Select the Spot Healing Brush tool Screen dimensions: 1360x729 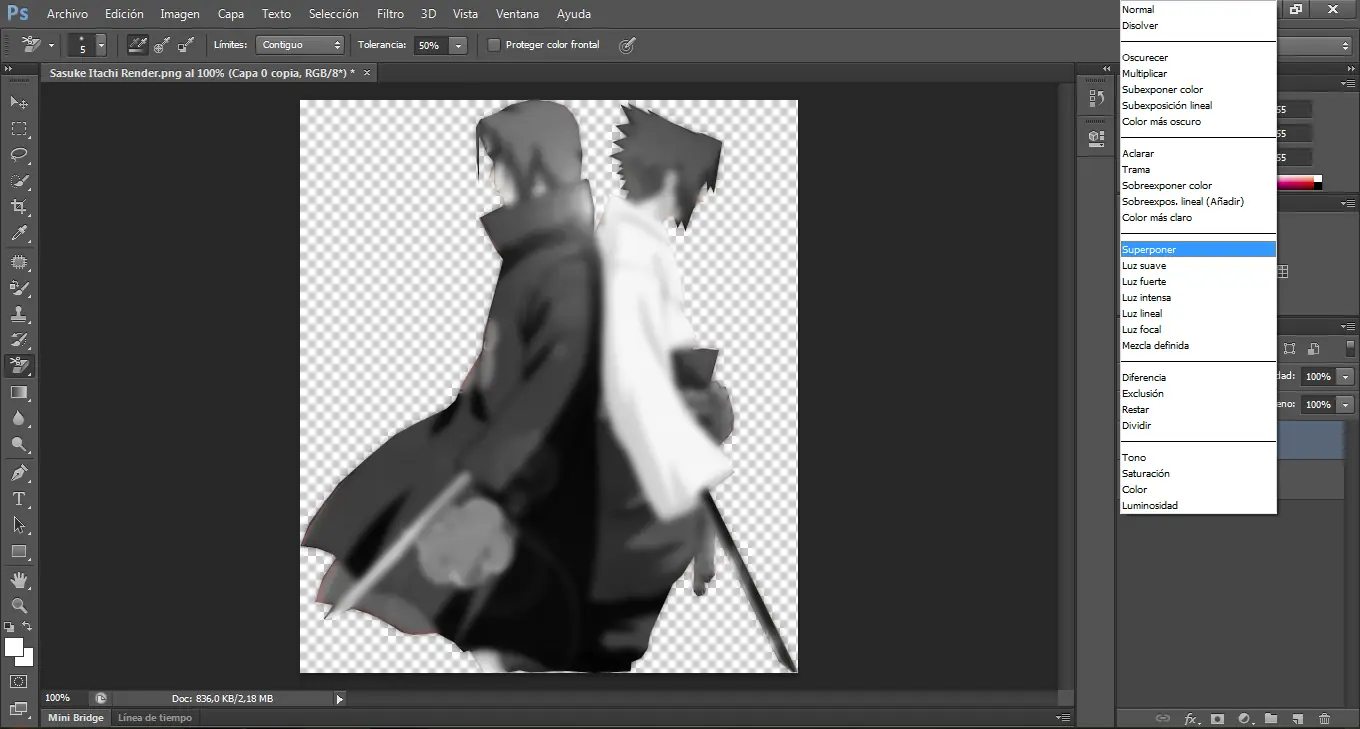coord(19,262)
